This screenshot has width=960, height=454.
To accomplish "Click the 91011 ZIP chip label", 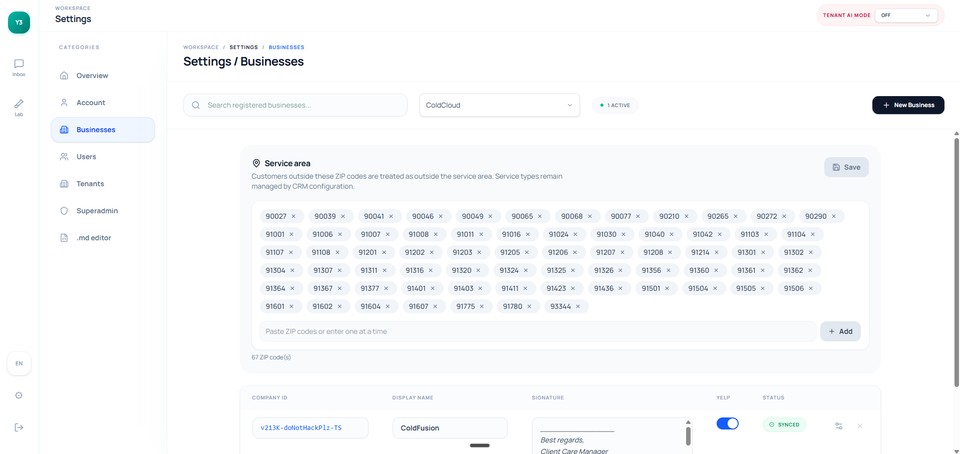I will coord(464,234).
